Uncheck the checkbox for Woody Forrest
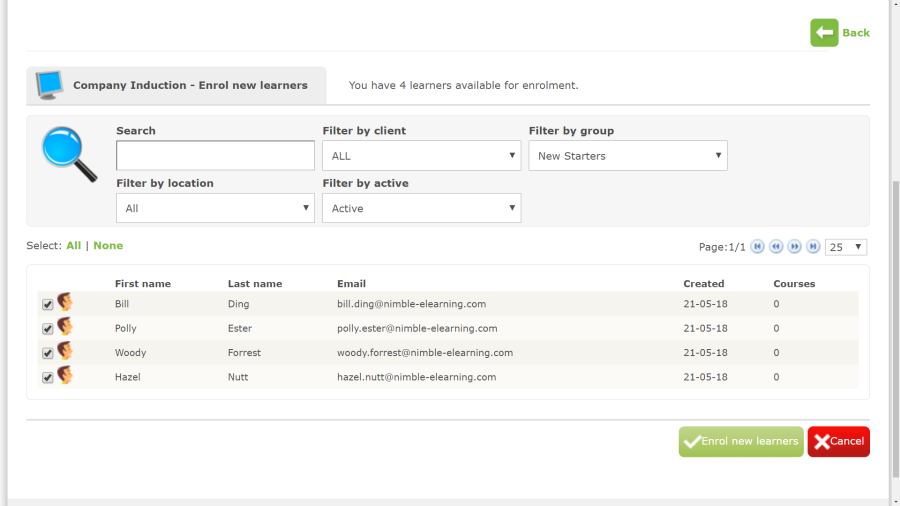The image size is (900, 506). [x=47, y=353]
